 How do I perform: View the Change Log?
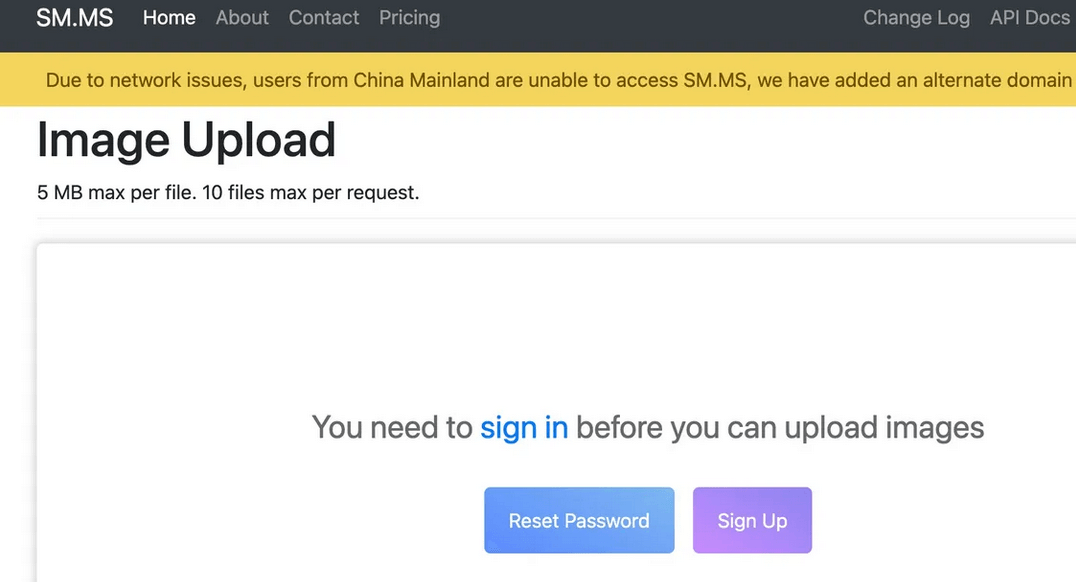pyautogui.click(x=916, y=18)
